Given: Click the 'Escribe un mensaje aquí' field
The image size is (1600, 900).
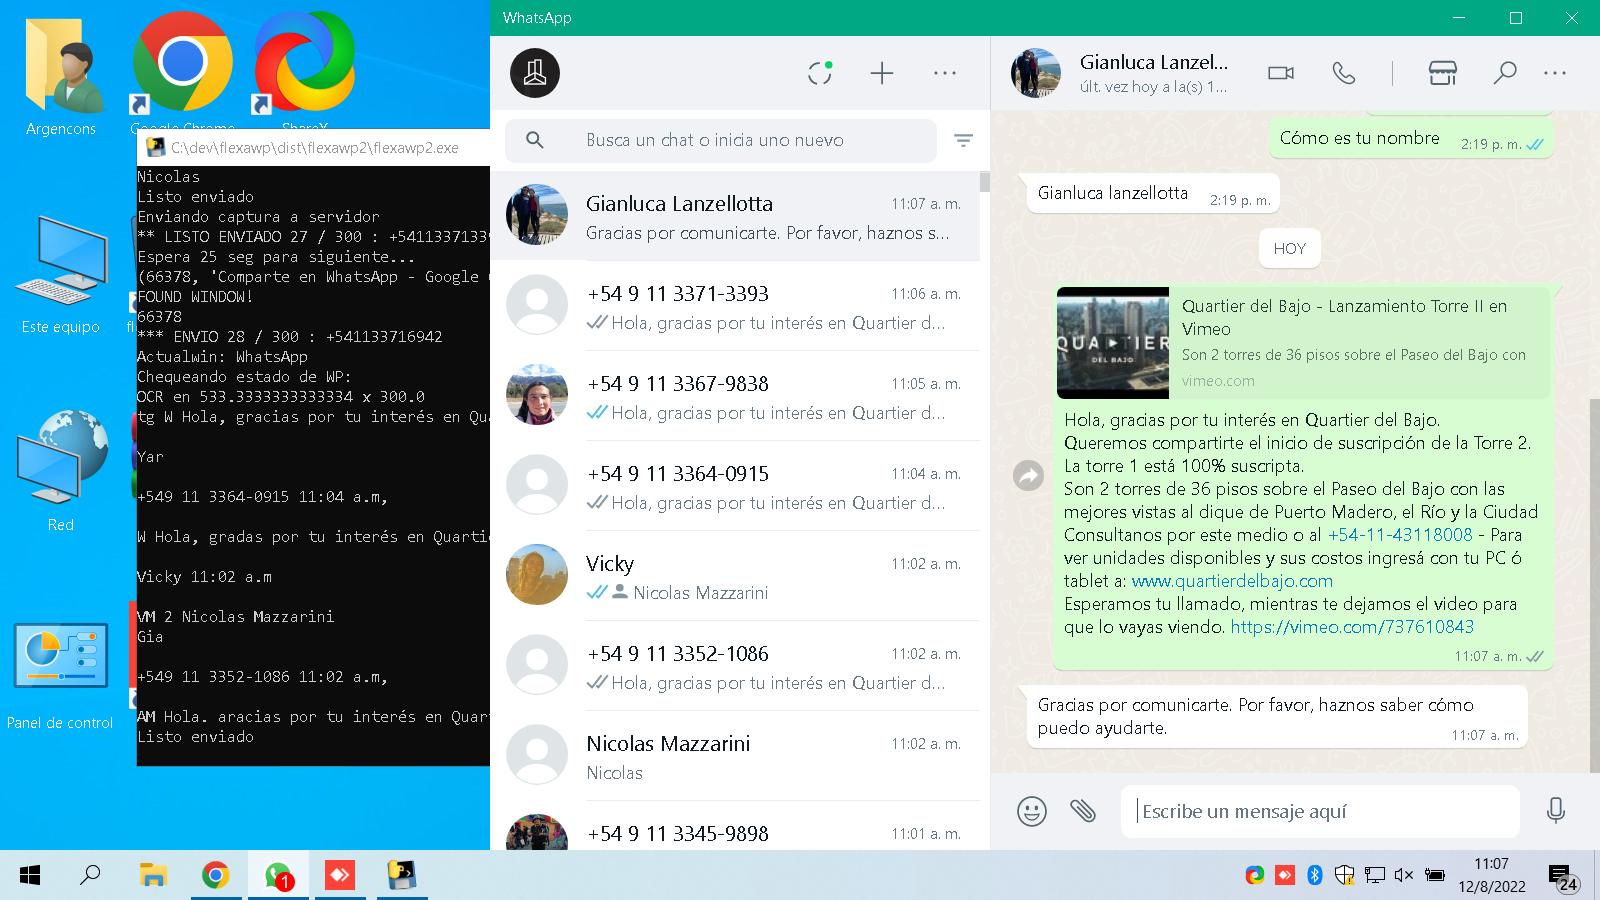Looking at the screenshot, I should (1320, 811).
